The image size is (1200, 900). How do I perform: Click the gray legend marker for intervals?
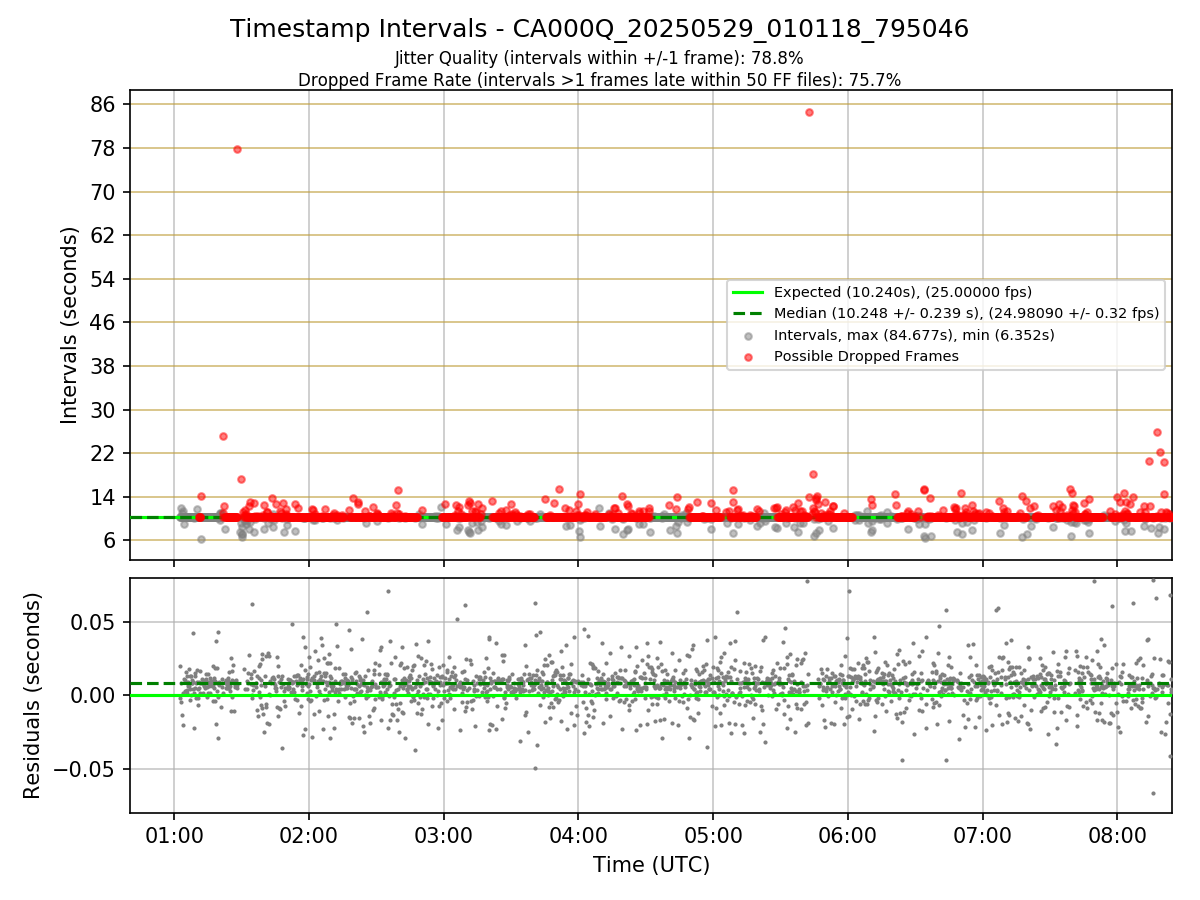[x=748, y=336]
